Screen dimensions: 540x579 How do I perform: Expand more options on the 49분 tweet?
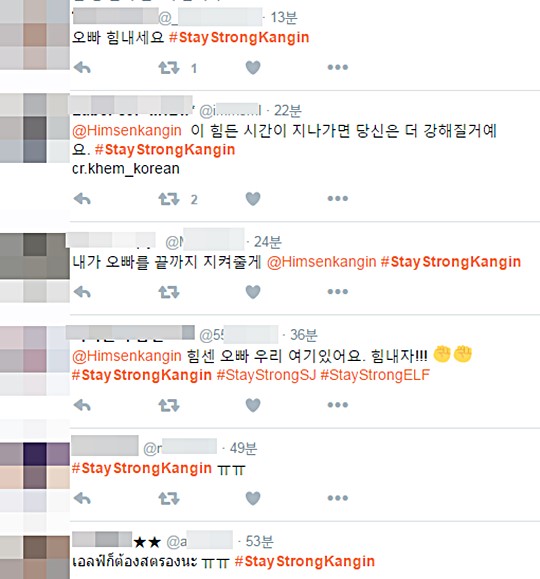338,498
